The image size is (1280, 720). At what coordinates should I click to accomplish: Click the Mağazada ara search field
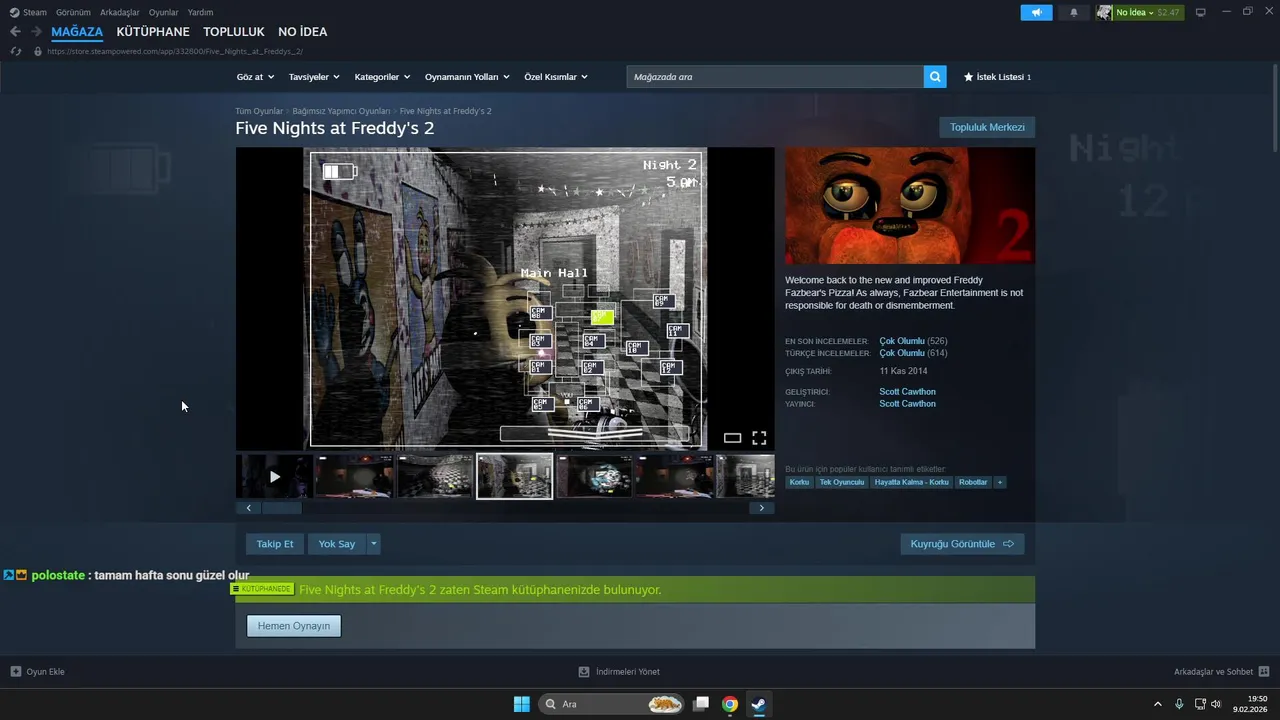775,77
